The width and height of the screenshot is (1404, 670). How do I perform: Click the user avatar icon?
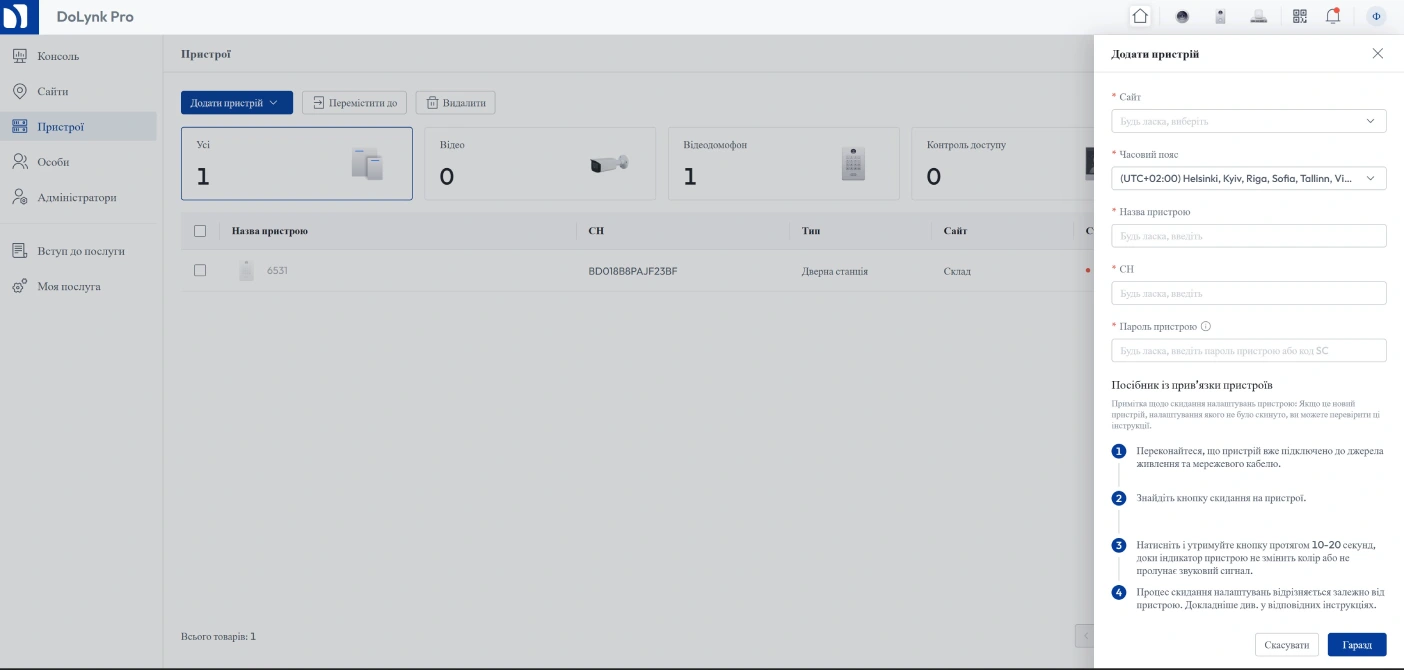pos(1376,16)
